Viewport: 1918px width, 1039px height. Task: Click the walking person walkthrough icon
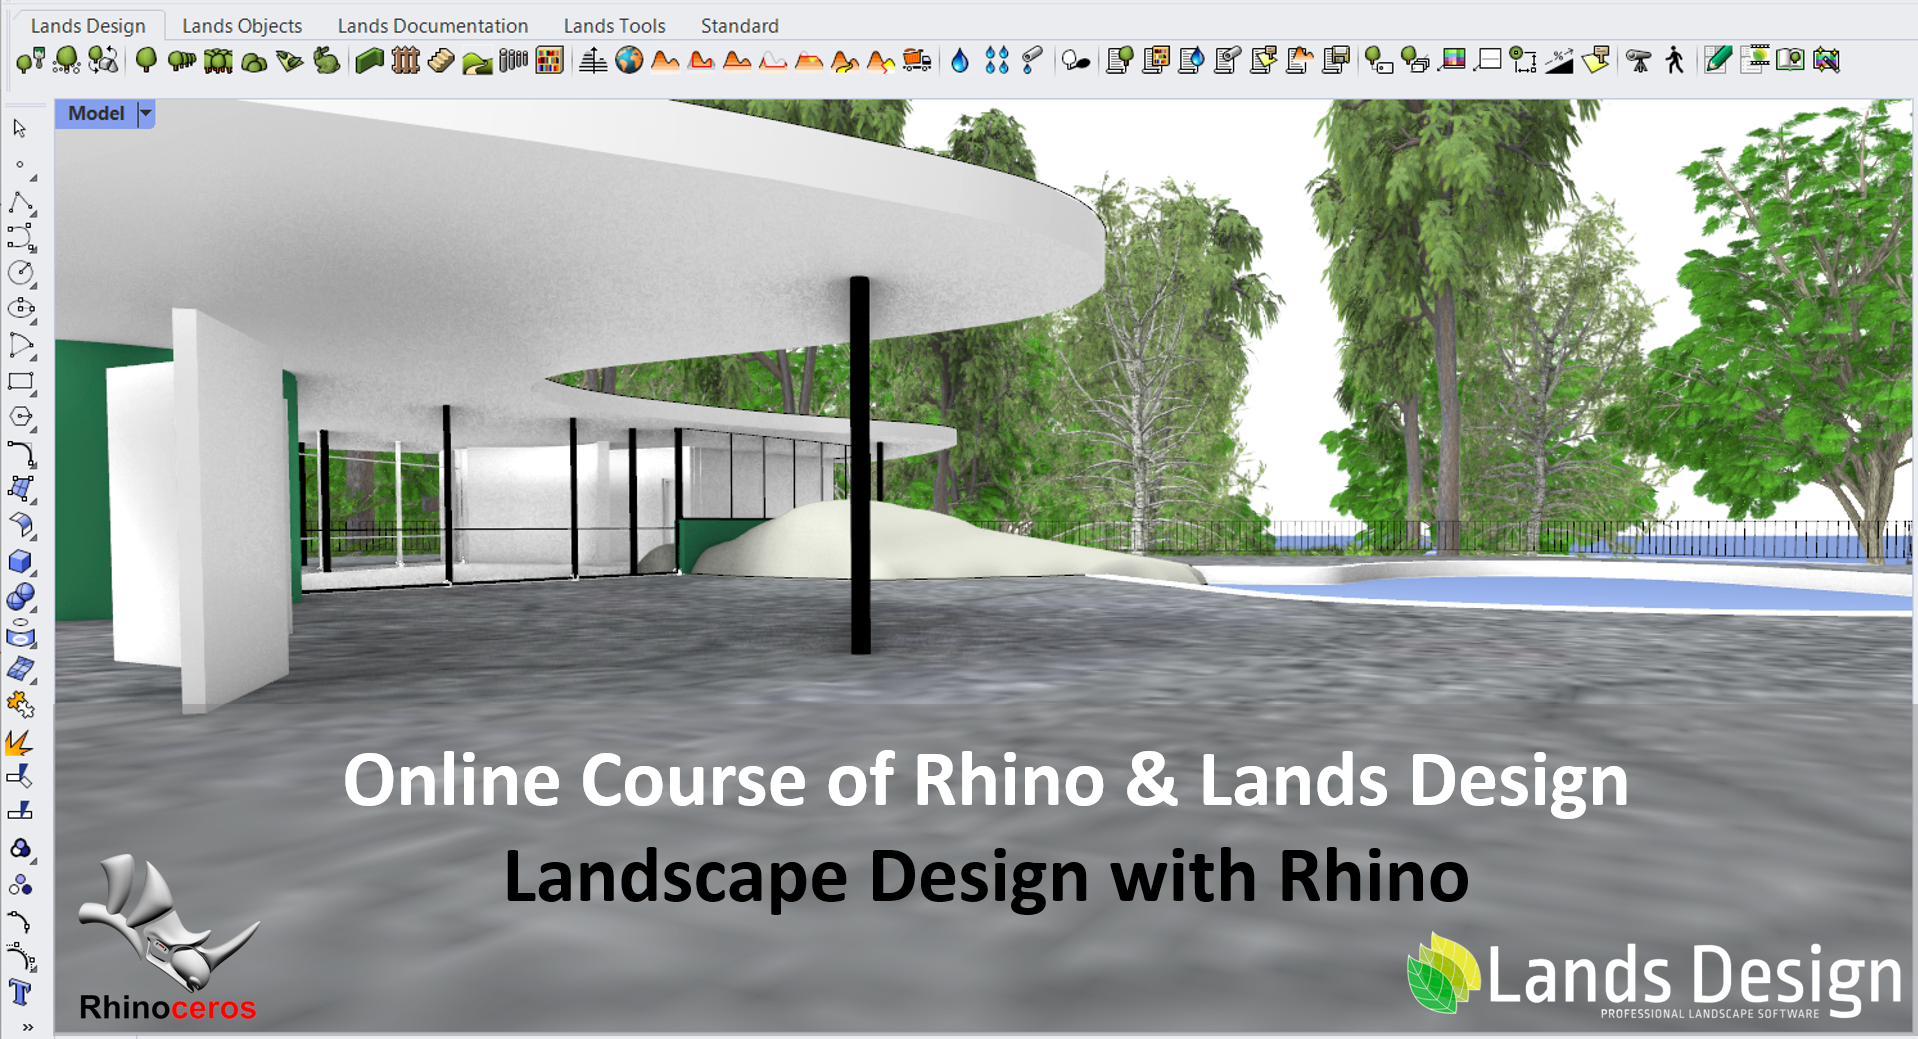[x=1675, y=60]
